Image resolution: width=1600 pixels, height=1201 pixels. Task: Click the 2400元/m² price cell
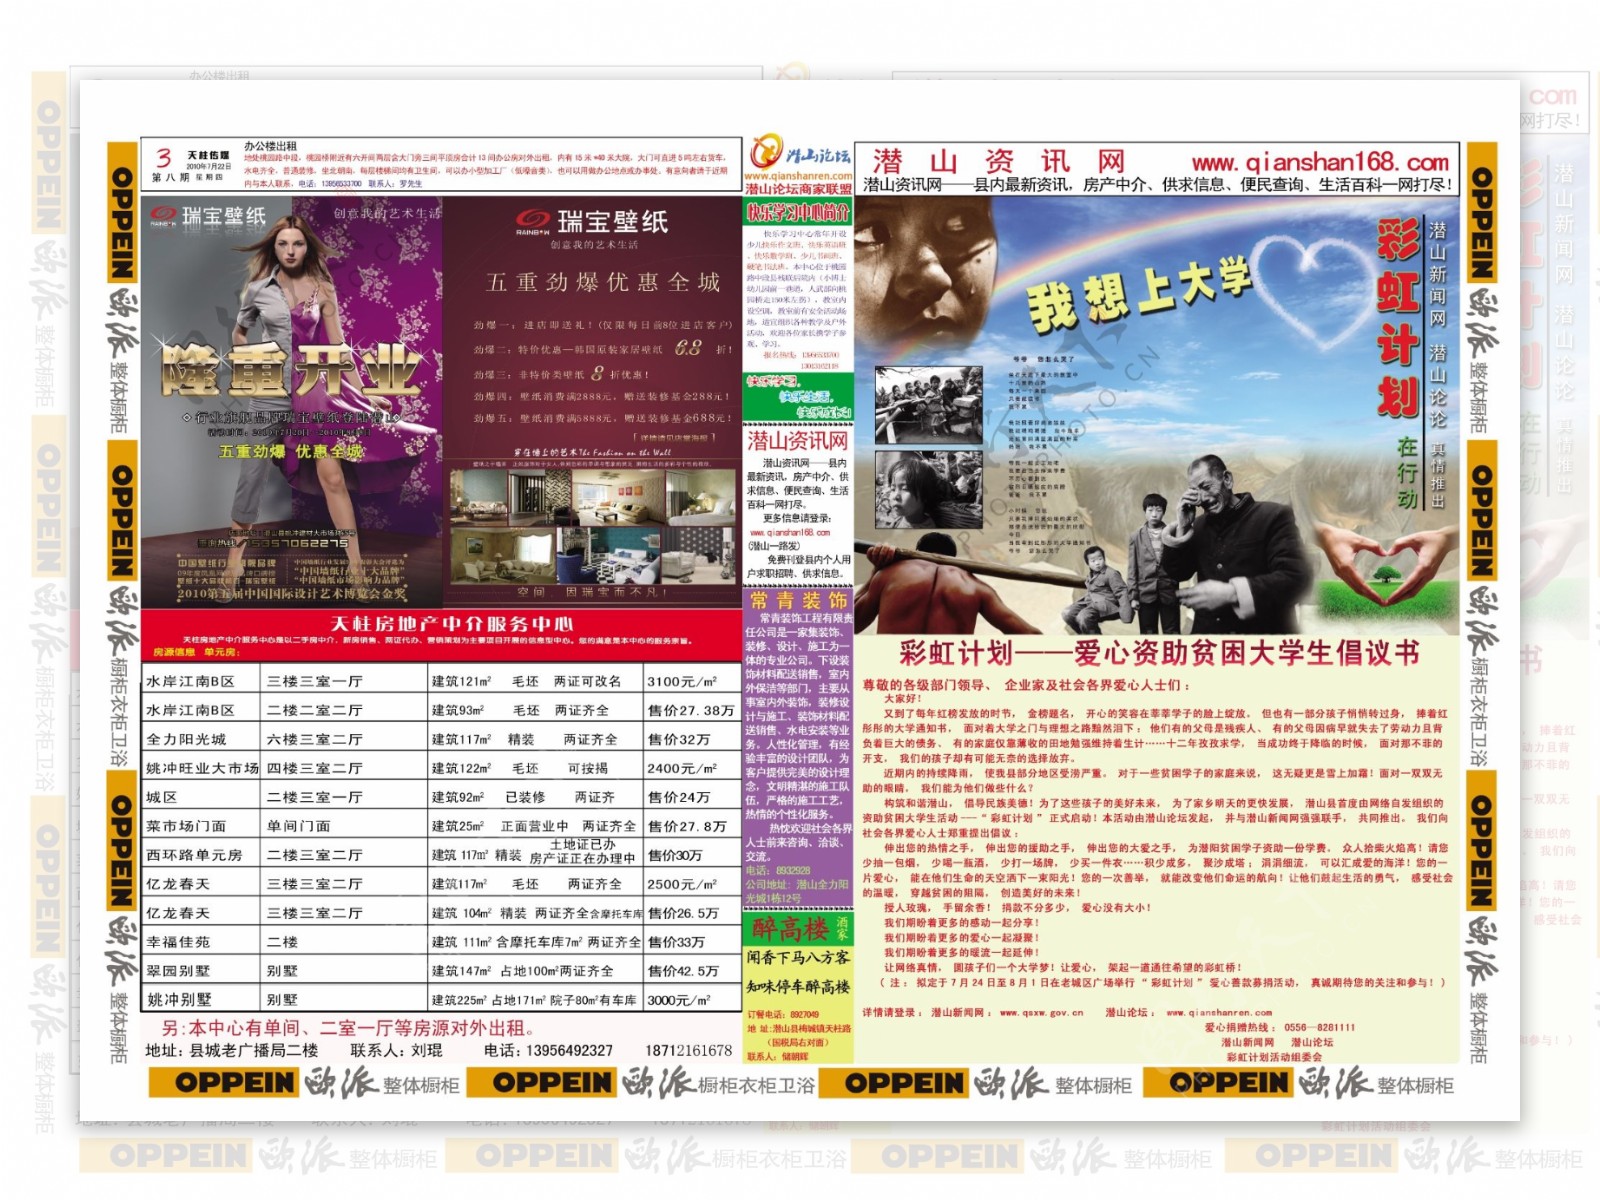click(691, 768)
